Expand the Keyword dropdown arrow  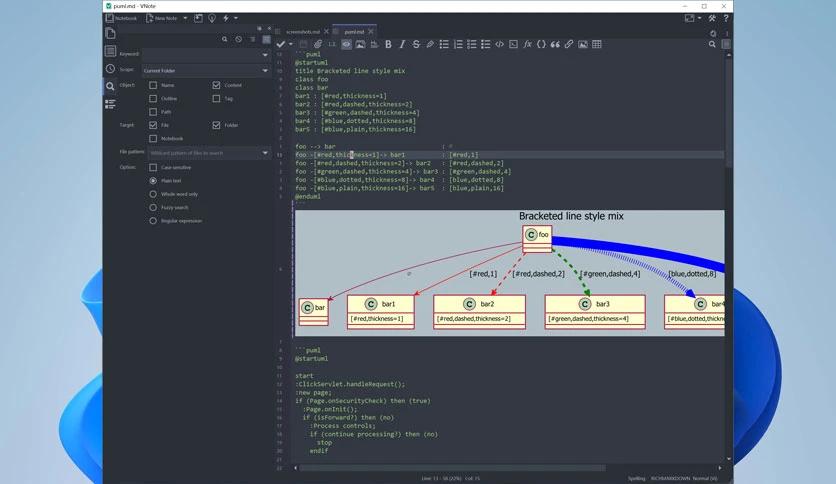pyautogui.click(x=265, y=54)
